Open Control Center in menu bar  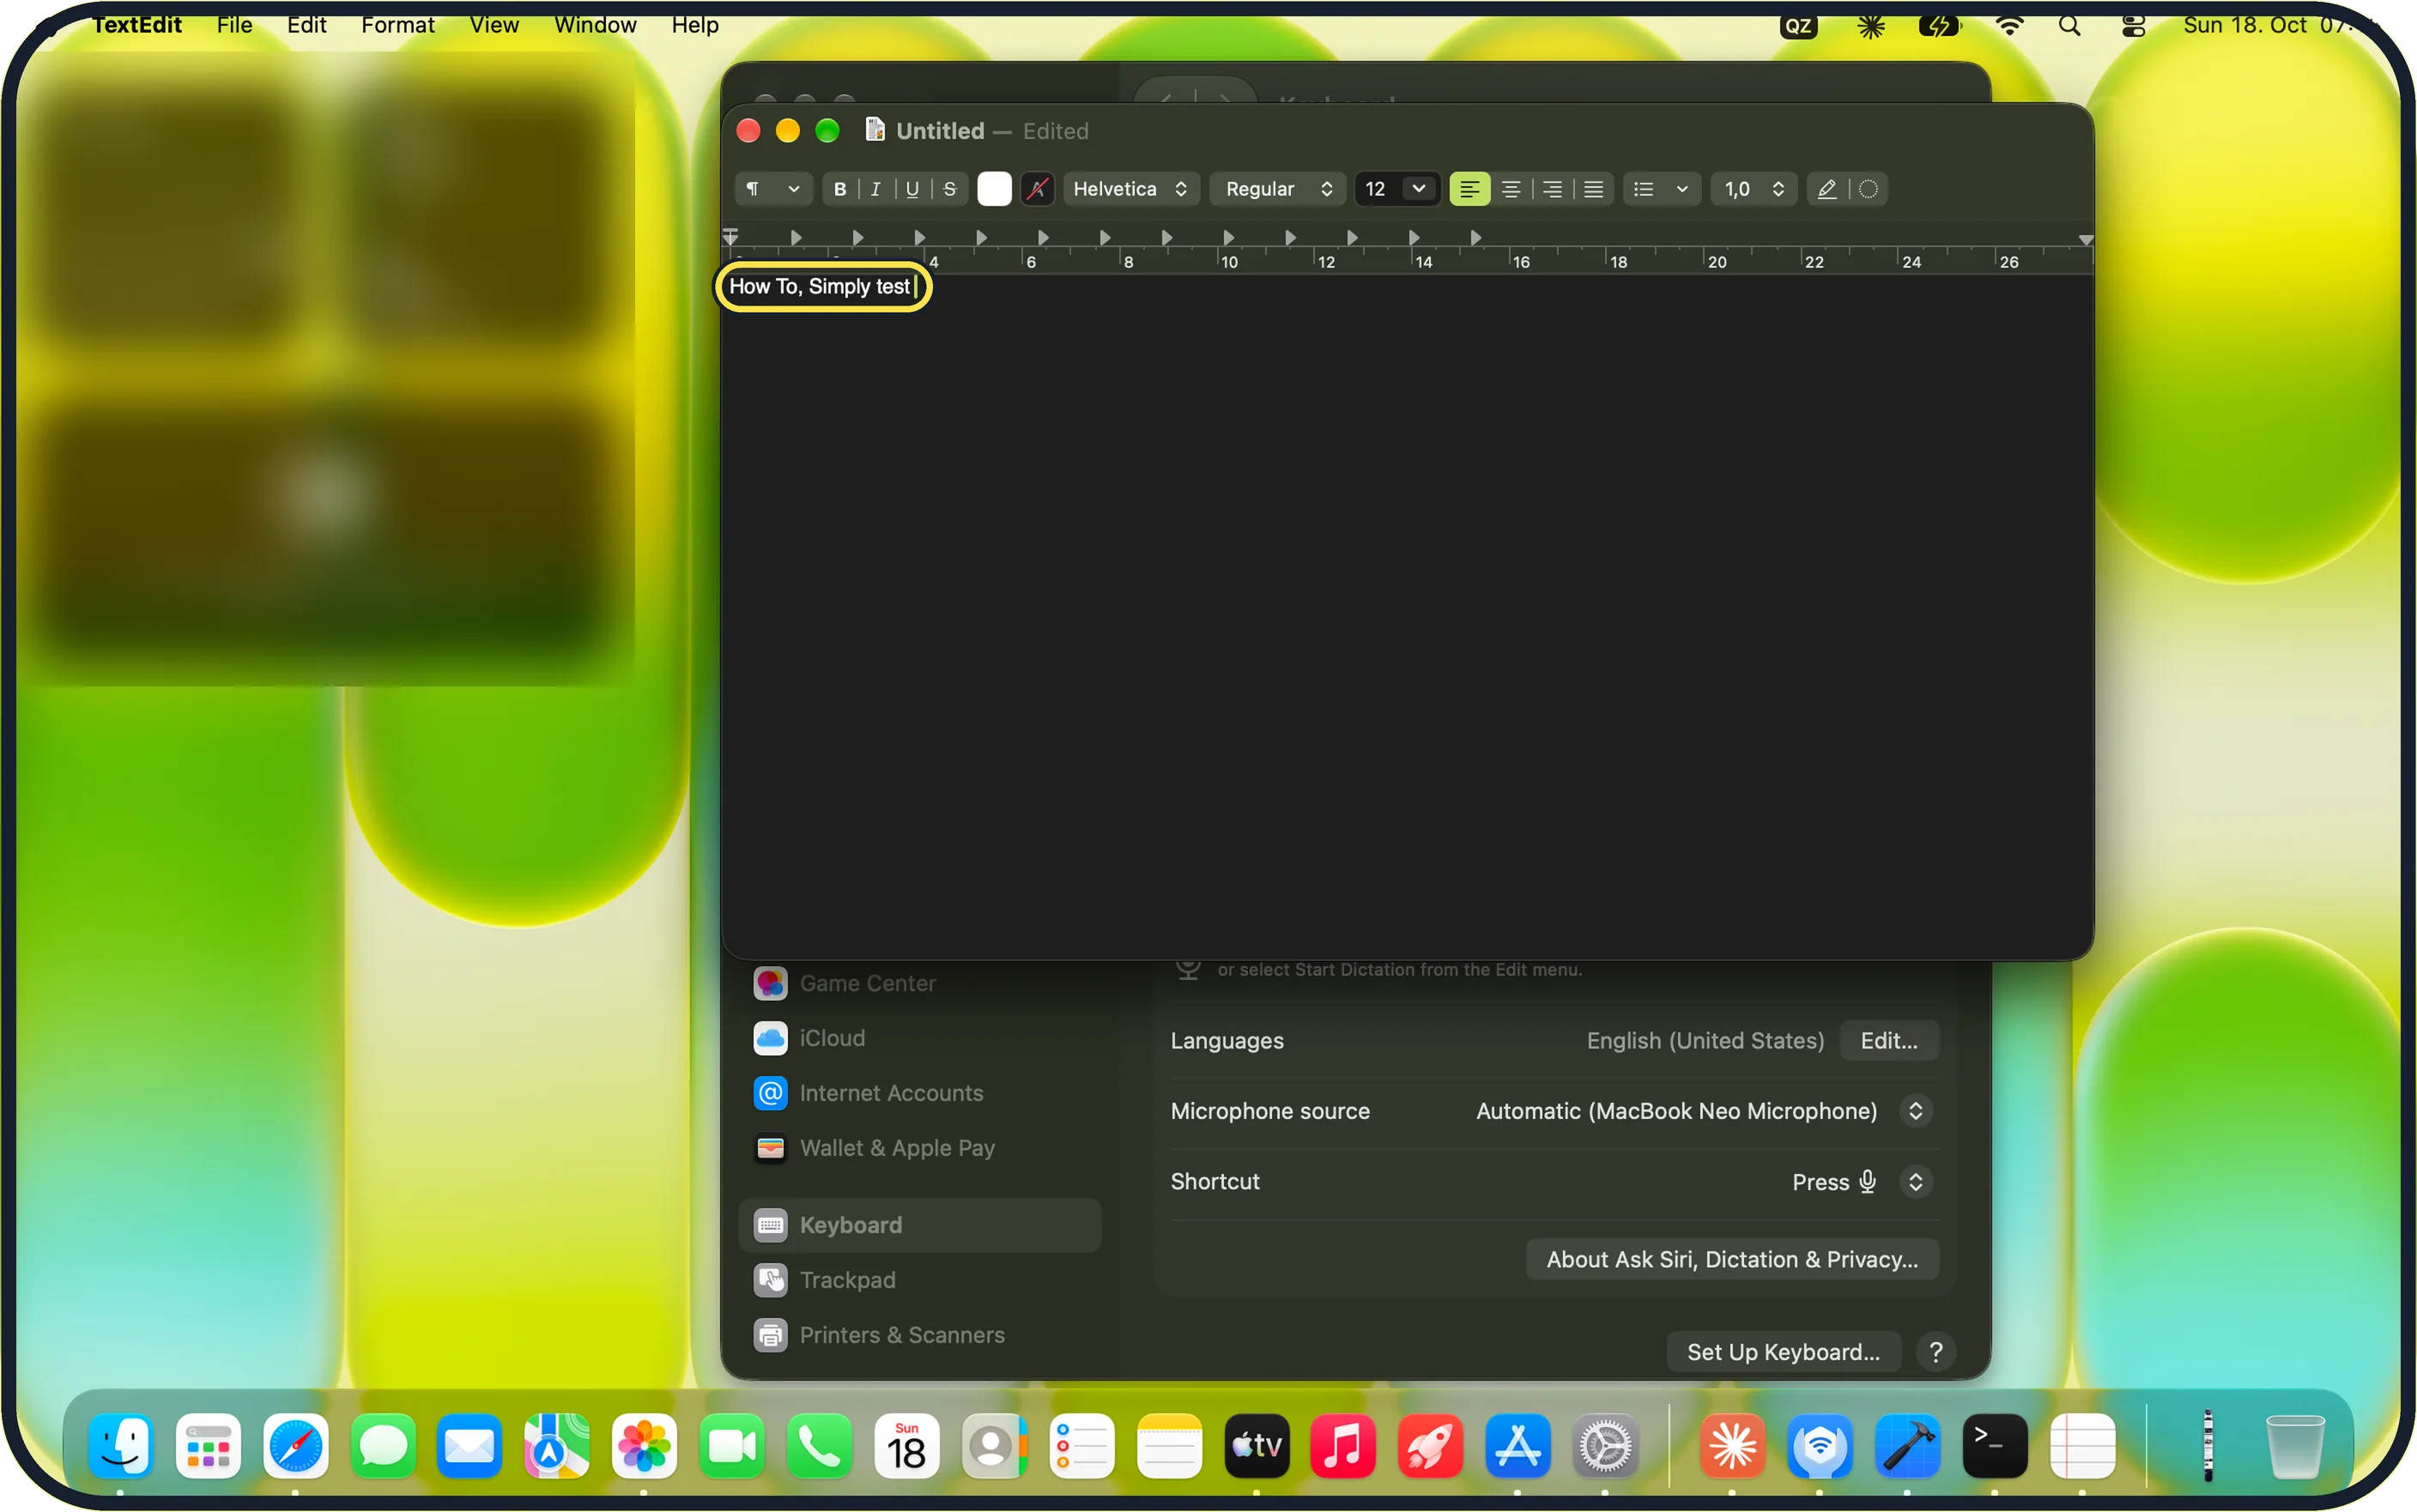point(2132,26)
